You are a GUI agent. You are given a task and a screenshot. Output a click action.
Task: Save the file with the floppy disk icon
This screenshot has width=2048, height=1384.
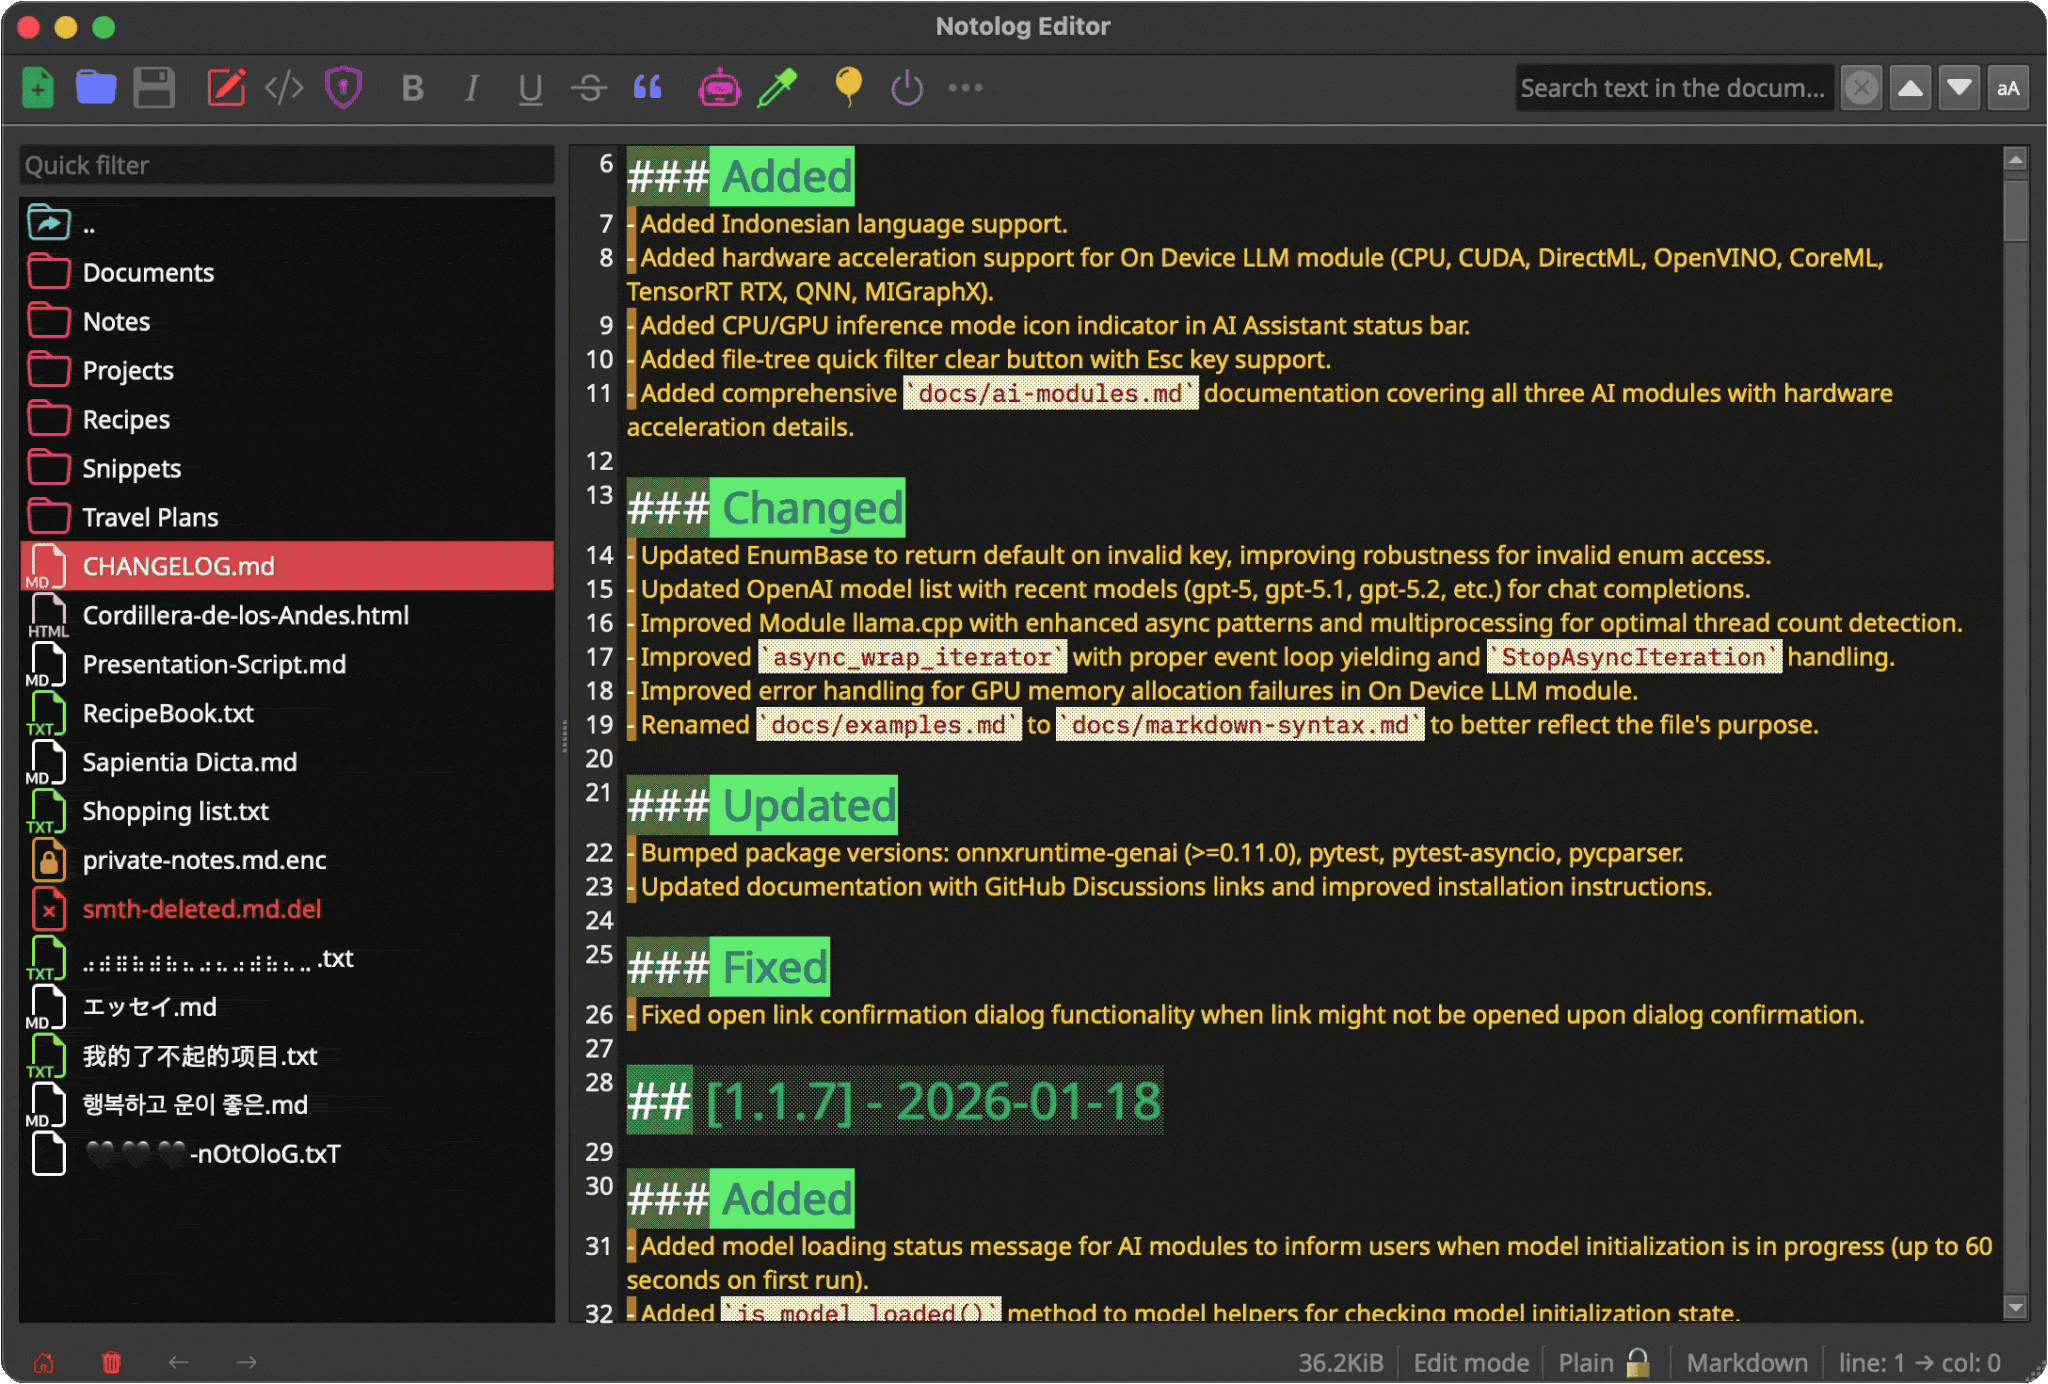pyautogui.click(x=154, y=88)
